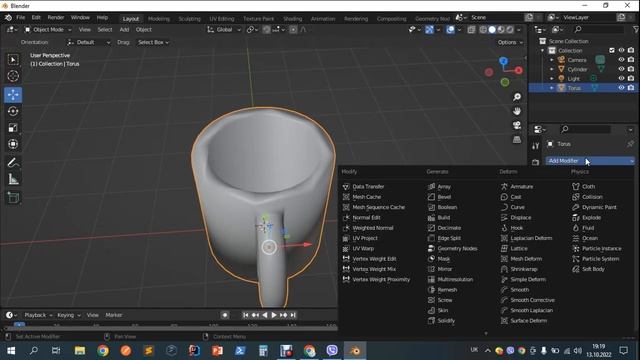This screenshot has height=360, width=640.
Task: Open the Global transform orientation dropdown
Action: (x=224, y=29)
